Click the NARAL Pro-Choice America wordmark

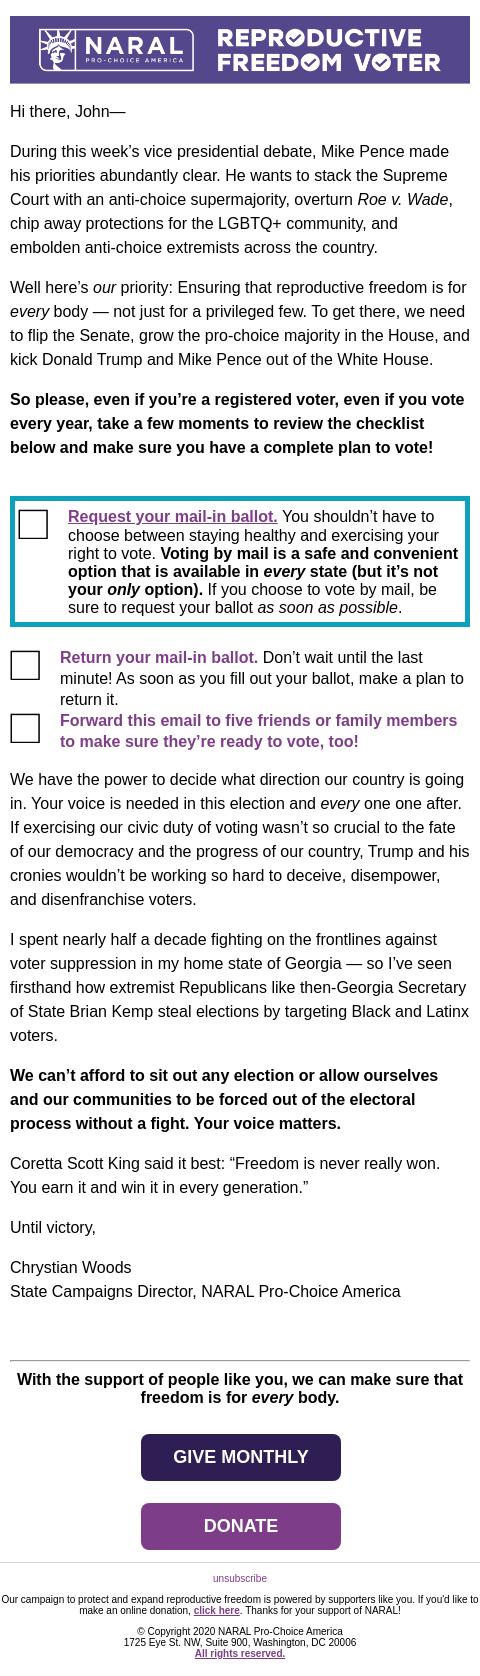[x=135, y=49]
